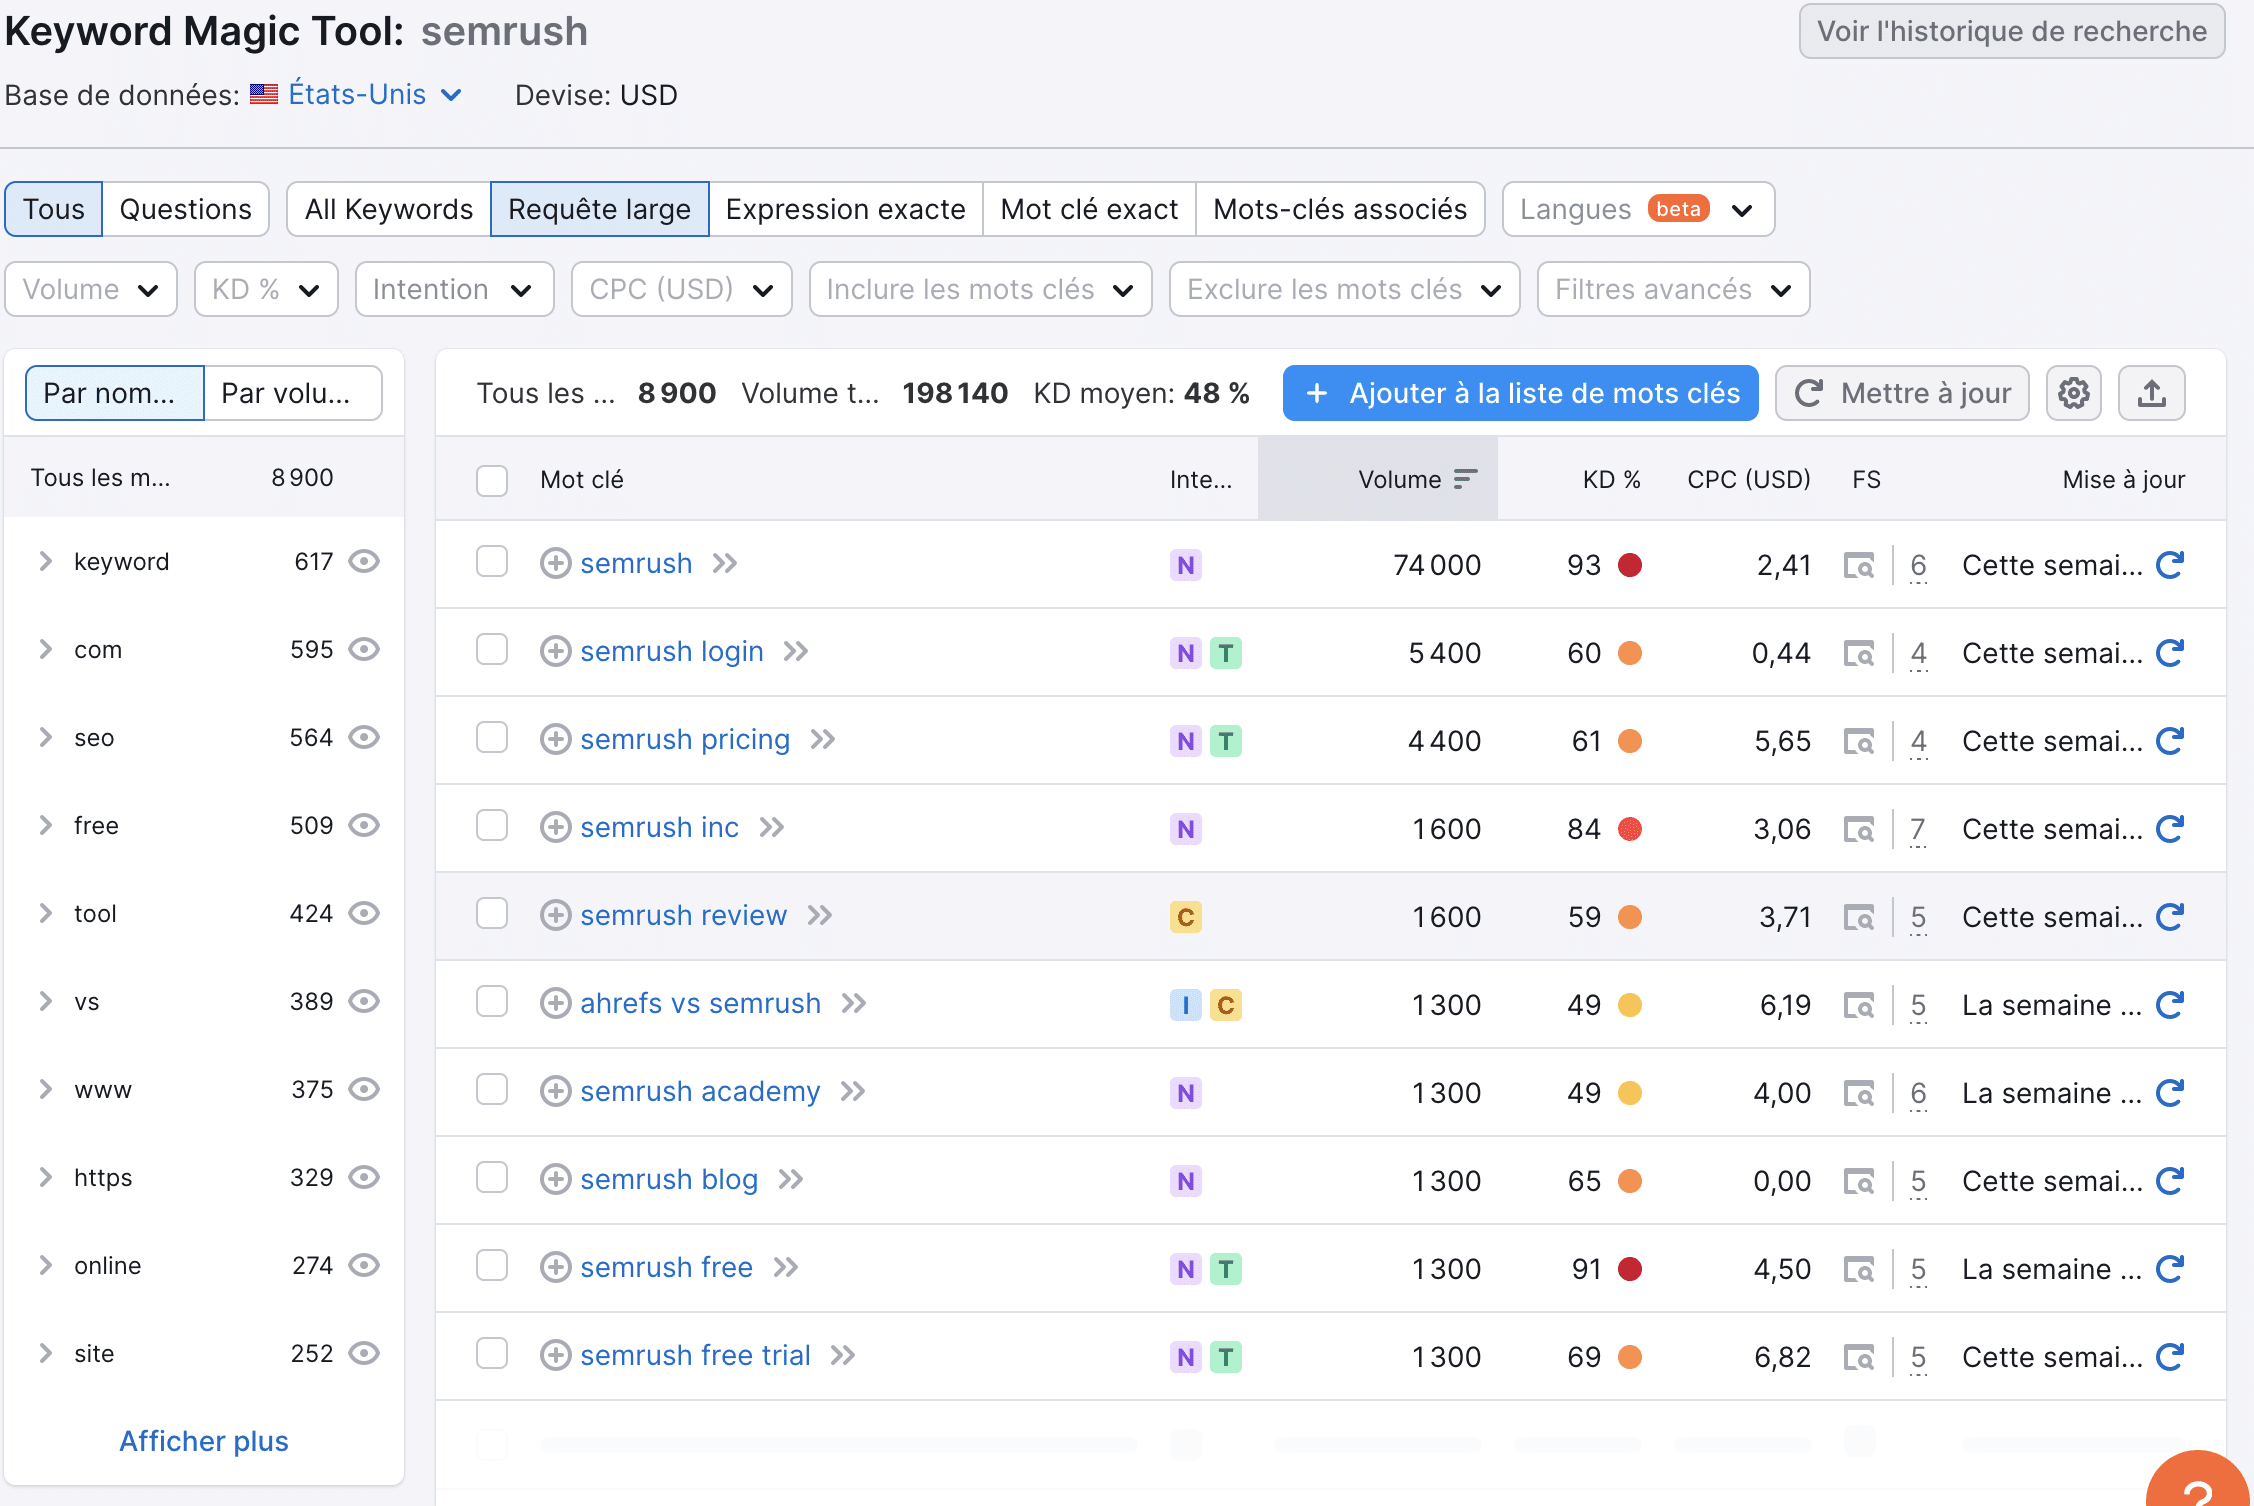Click the N intent badge for semrush inc
2254x1506 pixels.
(1186, 829)
